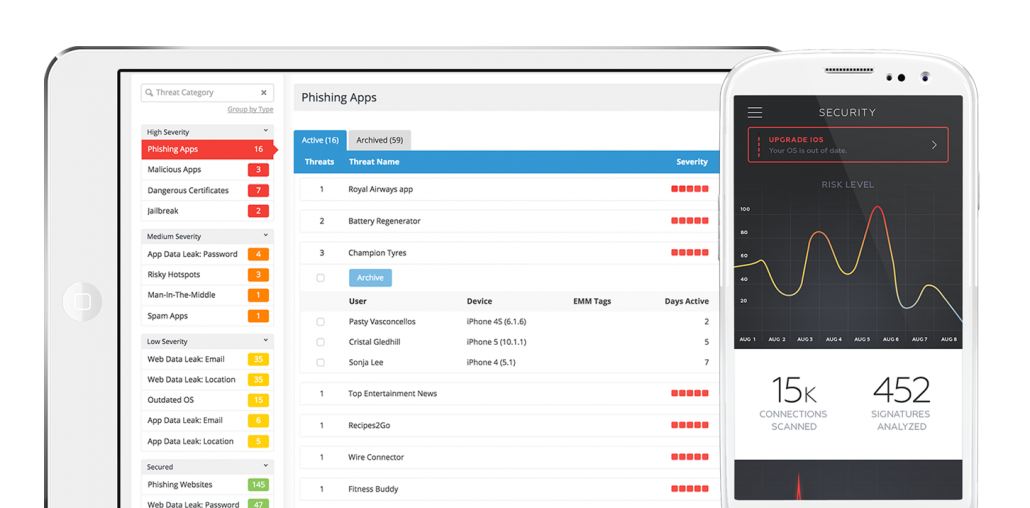Collapse the Secured section
1030x508 pixels.
[266, 466]
